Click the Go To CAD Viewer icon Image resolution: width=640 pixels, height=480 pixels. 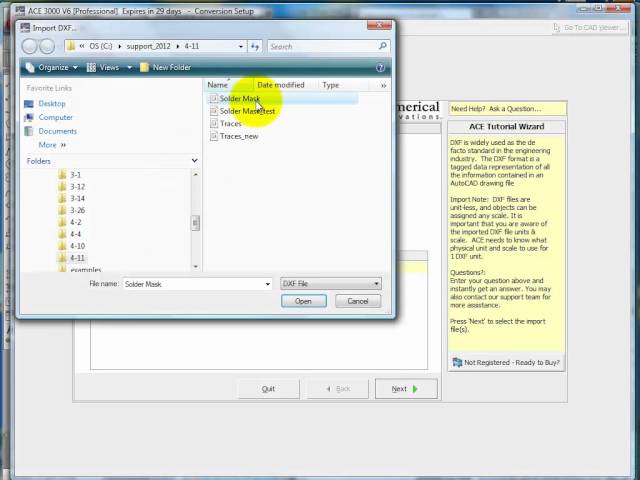coord(556,27)
